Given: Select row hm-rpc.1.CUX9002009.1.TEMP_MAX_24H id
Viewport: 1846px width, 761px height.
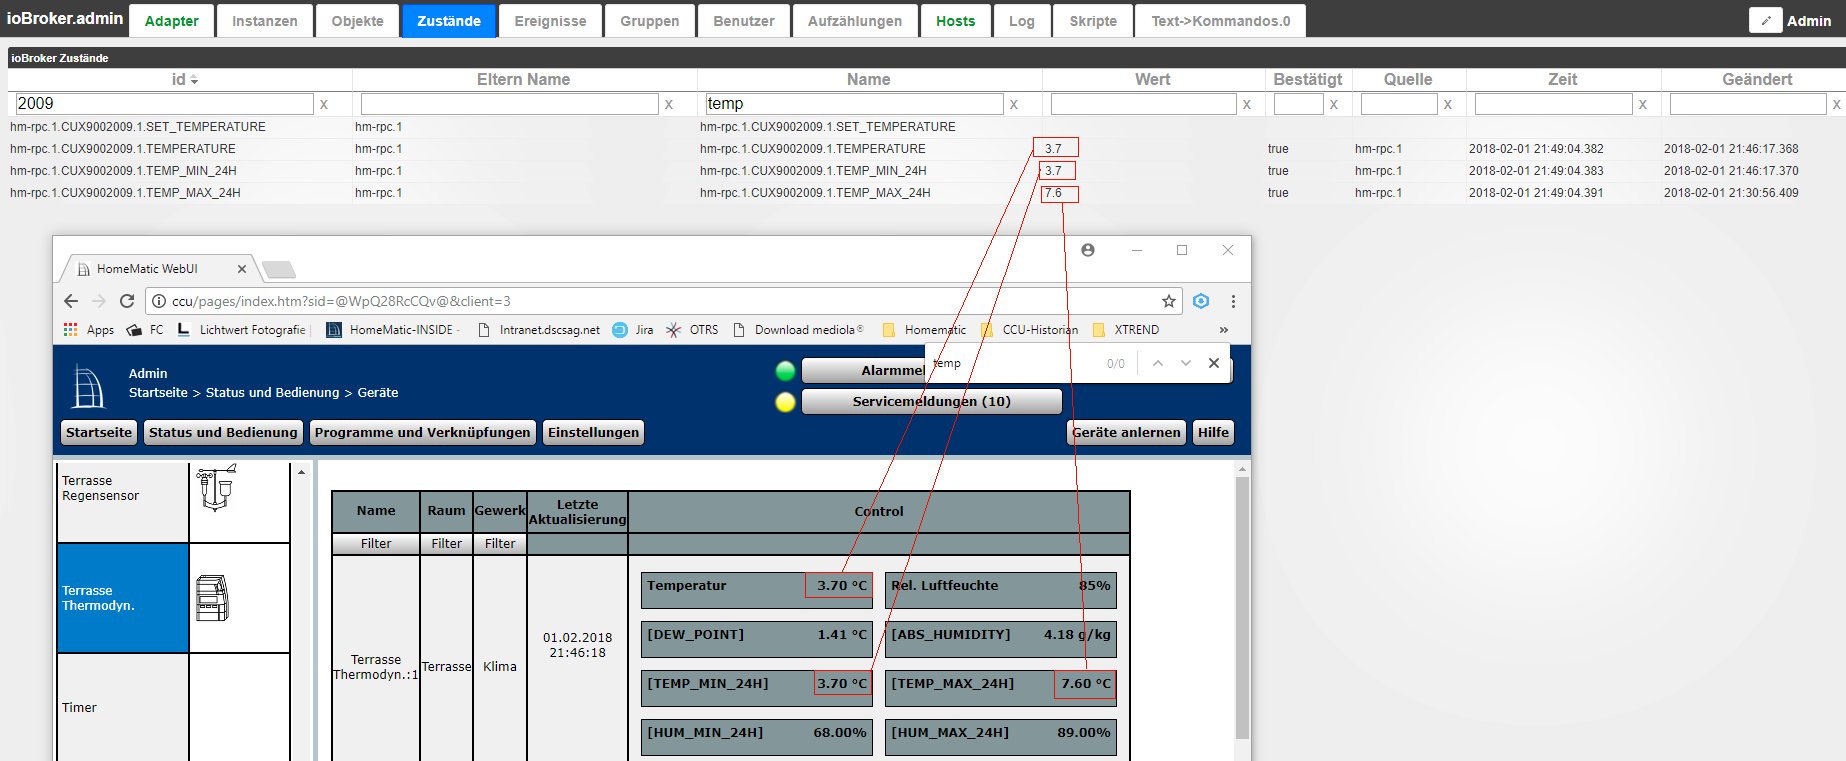Looking at the screenshot, I should tap(125, 193).
